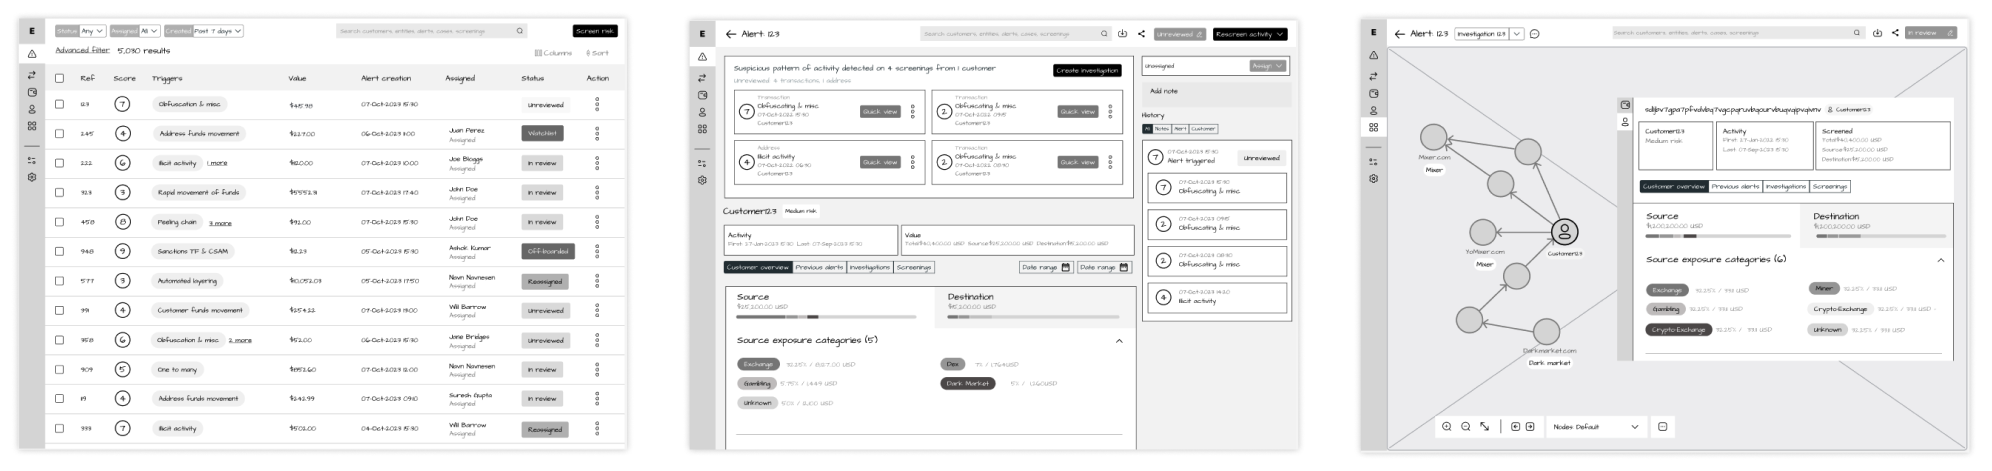1992x471 pixels.
Task: Click the alerts warning icon in left sidebar
Action: [32, 54]
